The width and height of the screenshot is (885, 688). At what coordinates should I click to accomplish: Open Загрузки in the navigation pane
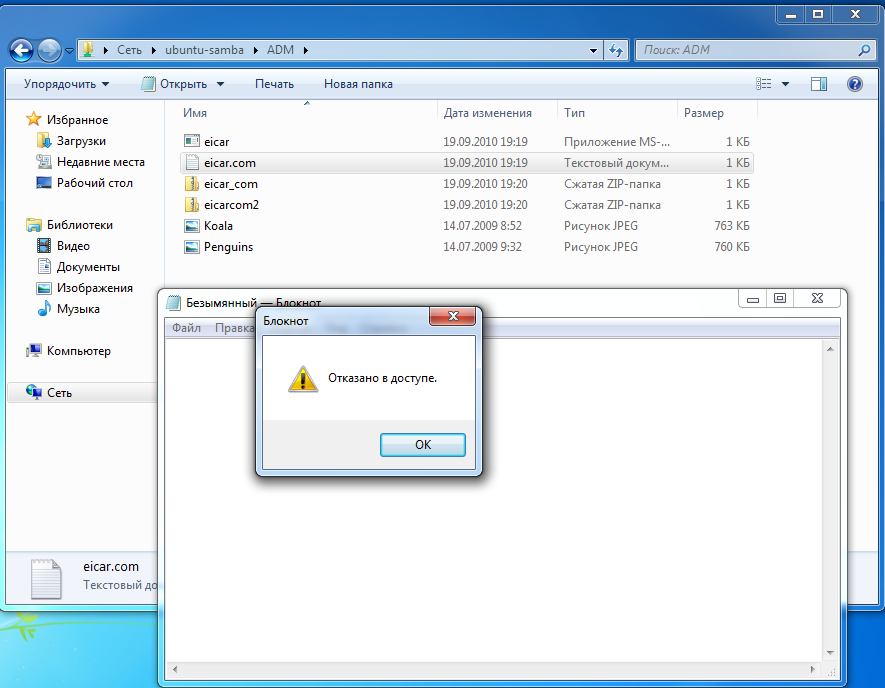pyautogui.click(x=81, y=141)
